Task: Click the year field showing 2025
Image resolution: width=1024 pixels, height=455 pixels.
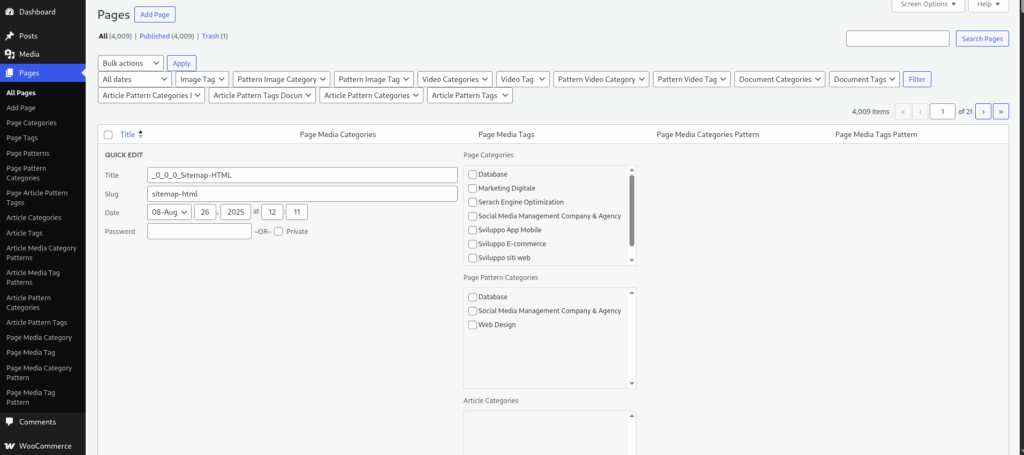Action: (236, 212)
